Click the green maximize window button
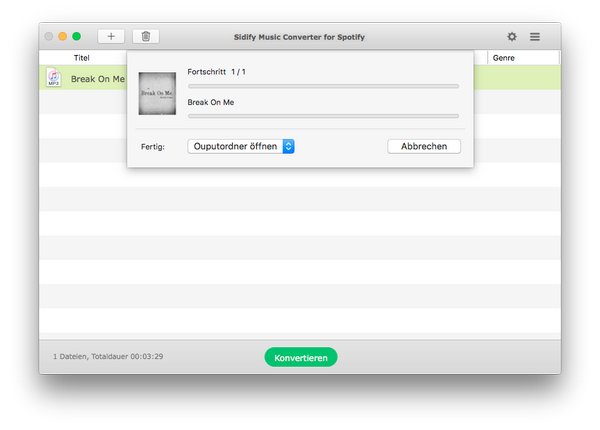Image resolution: width=600 pixels, height=430 pixels. 77,36
